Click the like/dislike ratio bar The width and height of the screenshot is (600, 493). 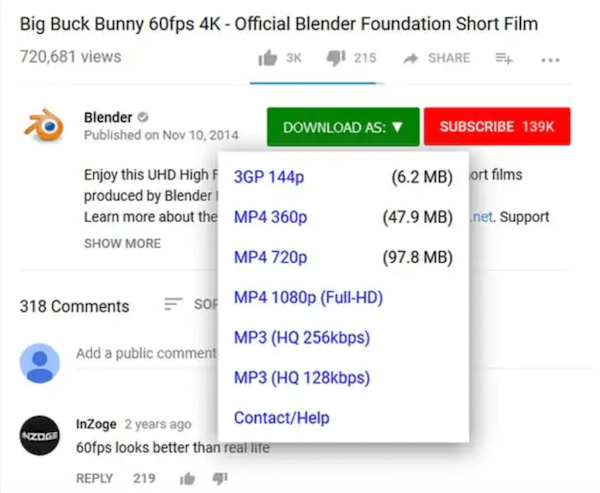(x=317, y=83)
